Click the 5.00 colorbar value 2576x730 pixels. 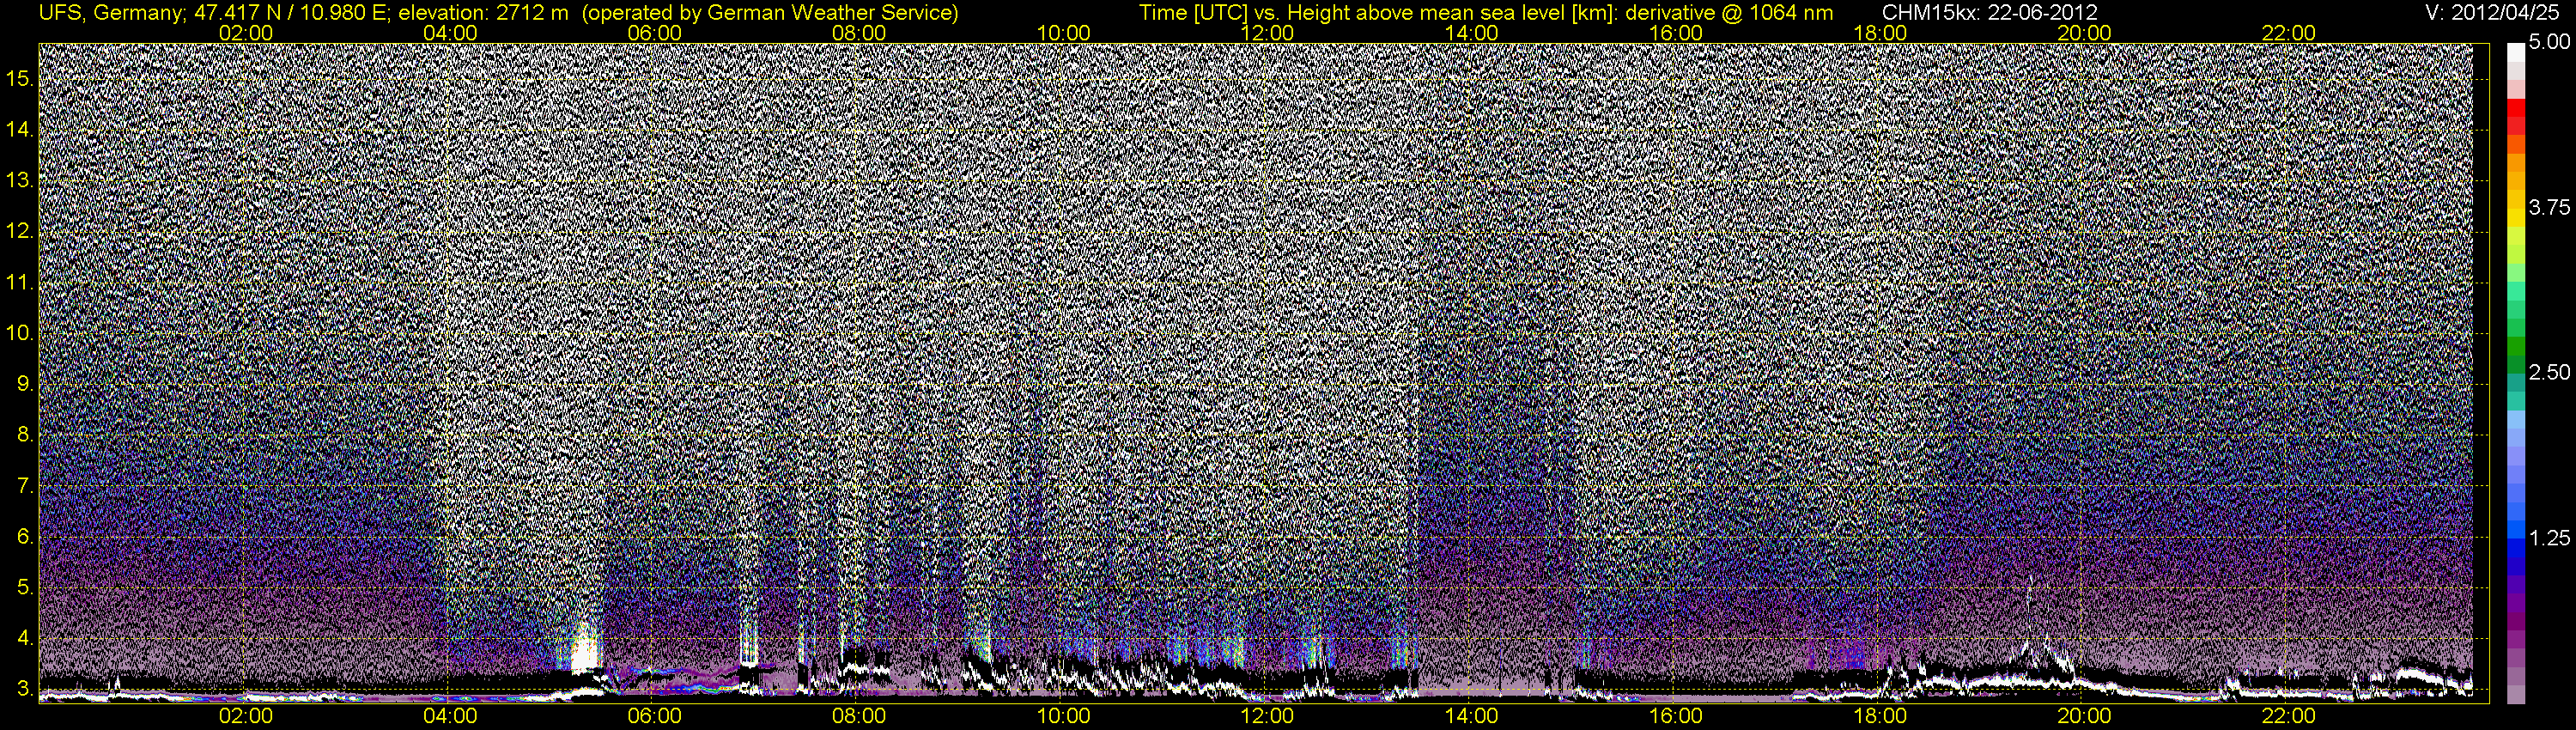(x=2549, y=43)
